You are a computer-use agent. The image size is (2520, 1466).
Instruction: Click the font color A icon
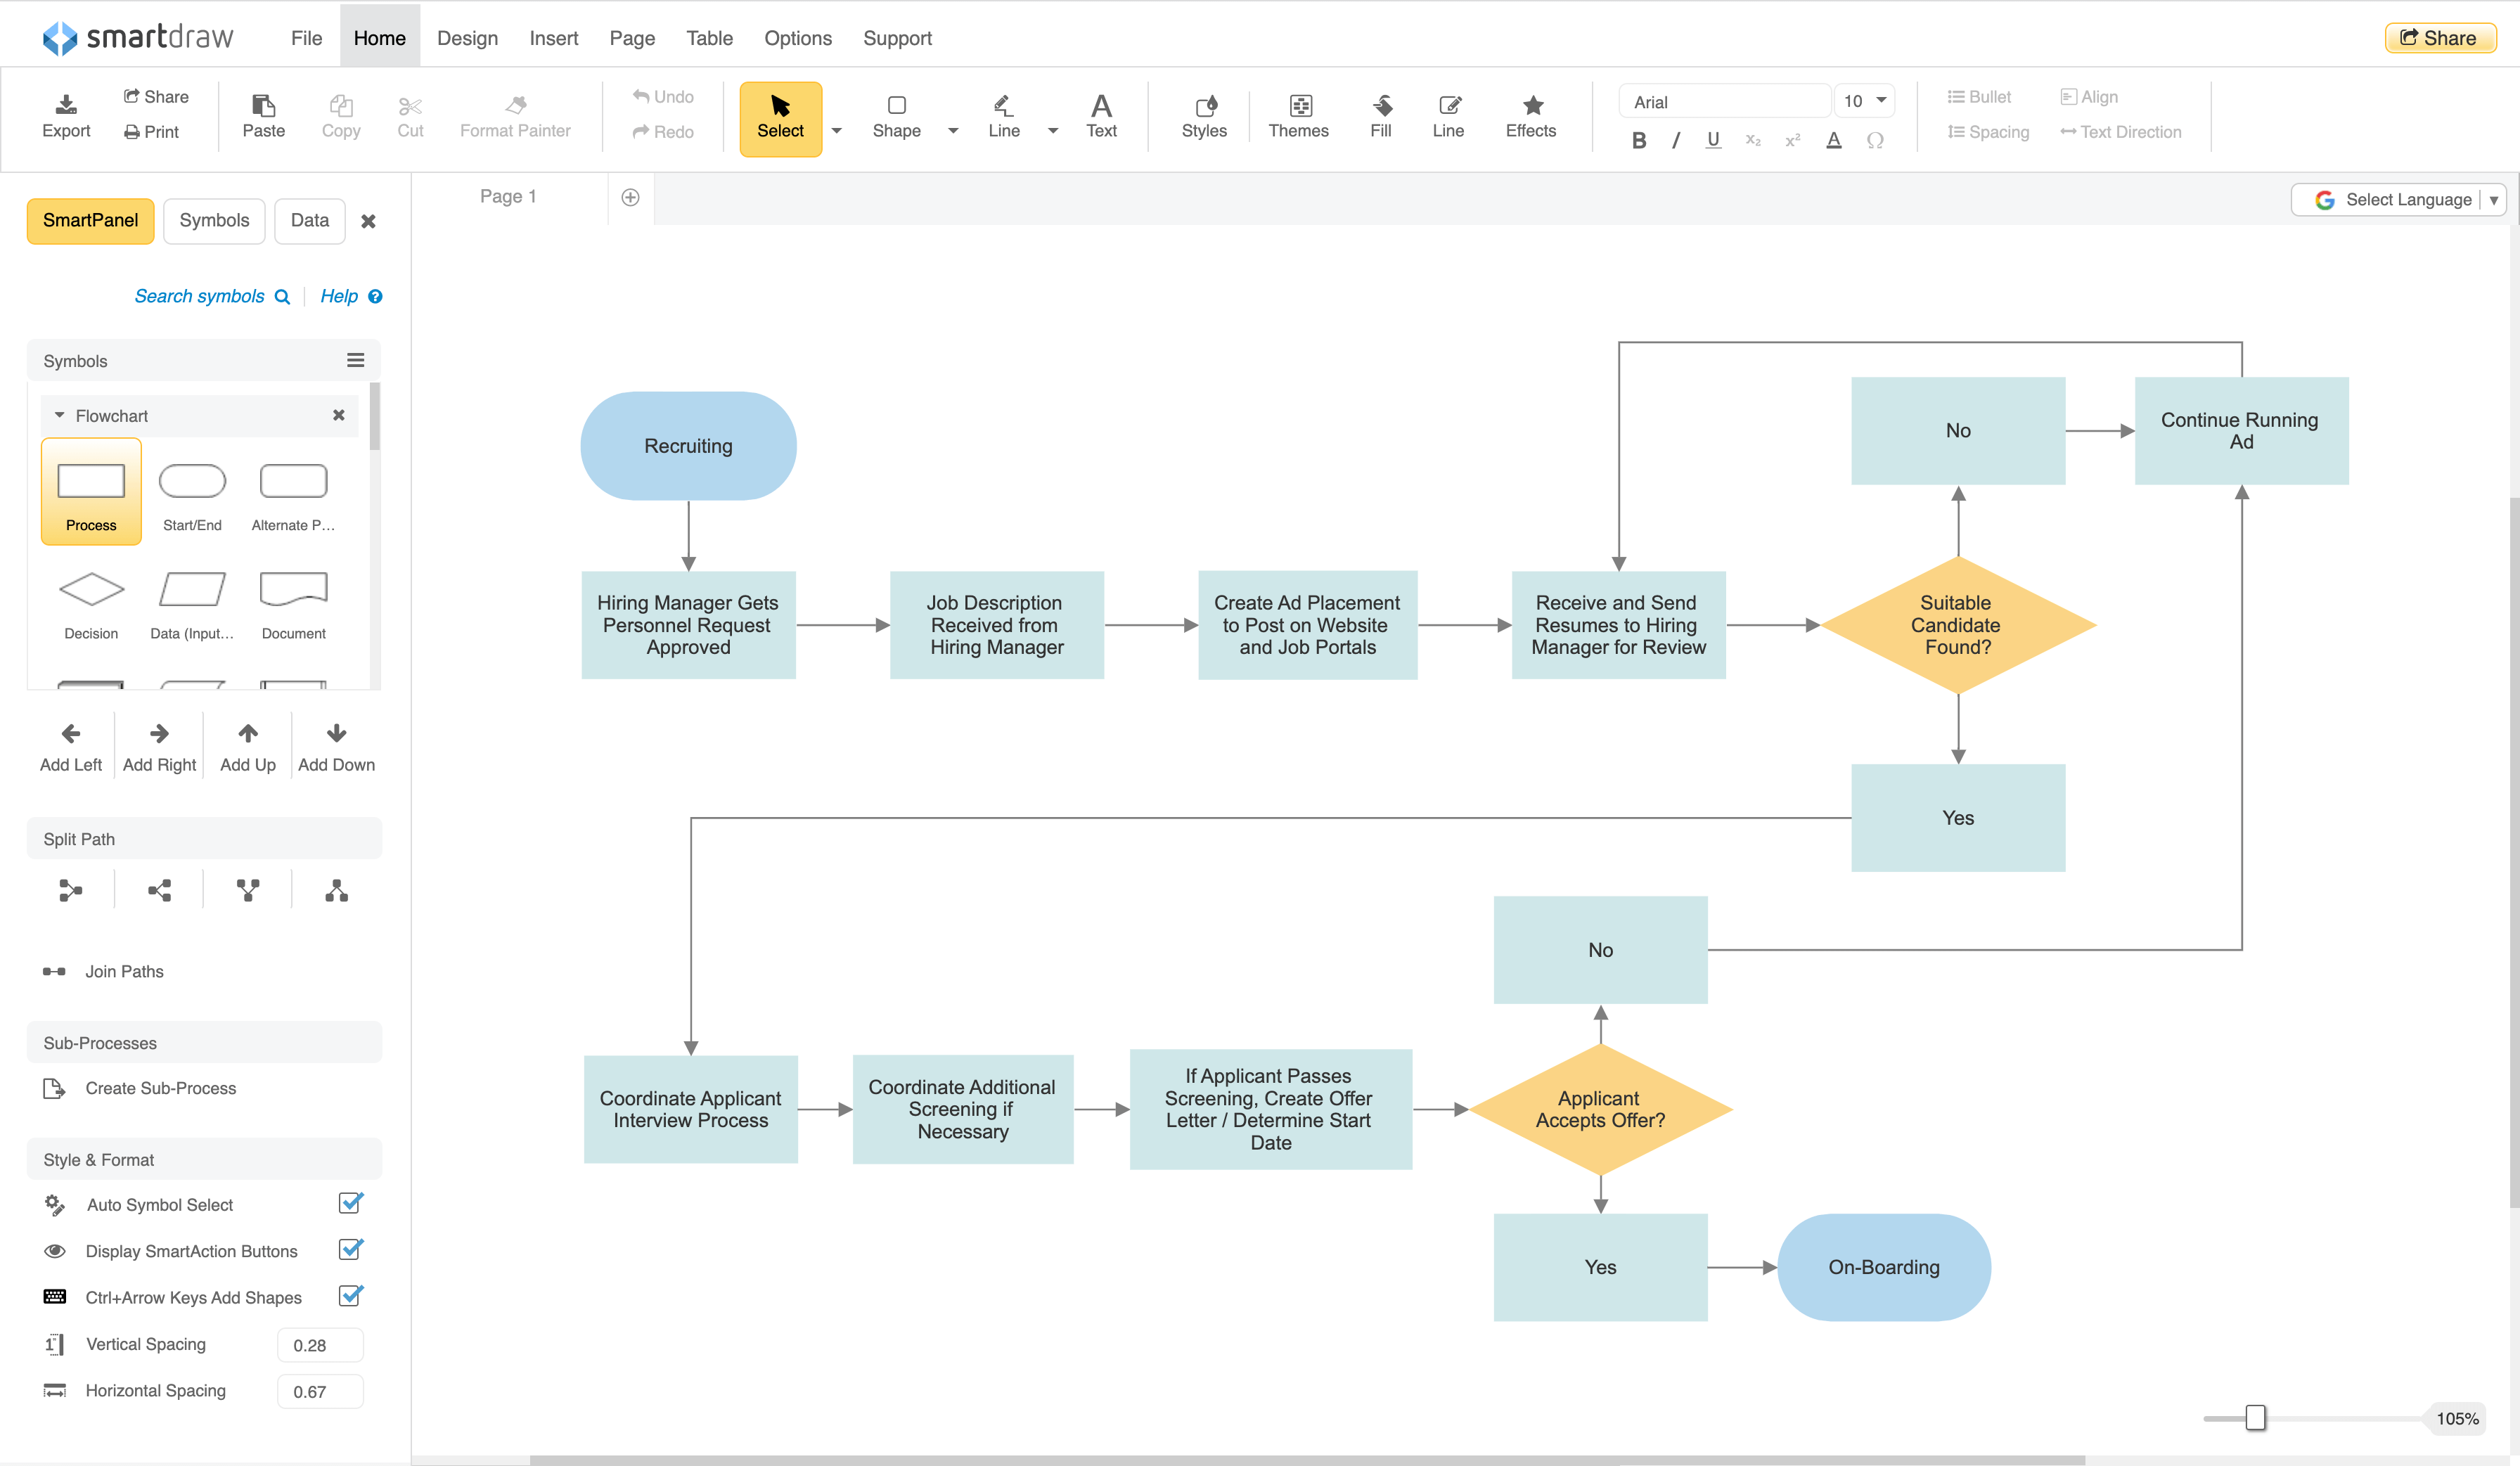(x=1833, y=141)
